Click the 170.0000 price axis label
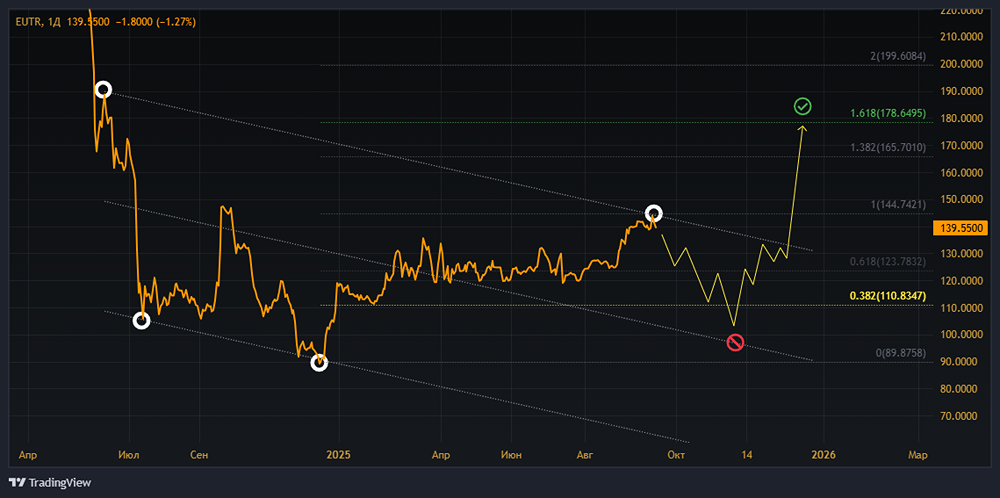The image size is (1000, 498). (x=960, y=145)
